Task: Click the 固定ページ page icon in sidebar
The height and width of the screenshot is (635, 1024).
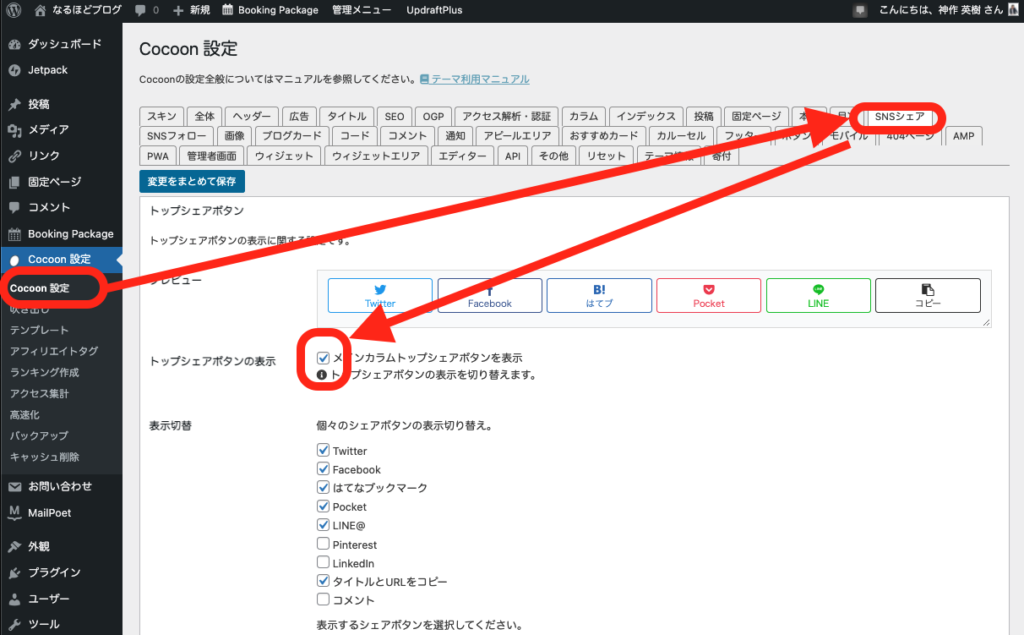Action: (14, 182)
